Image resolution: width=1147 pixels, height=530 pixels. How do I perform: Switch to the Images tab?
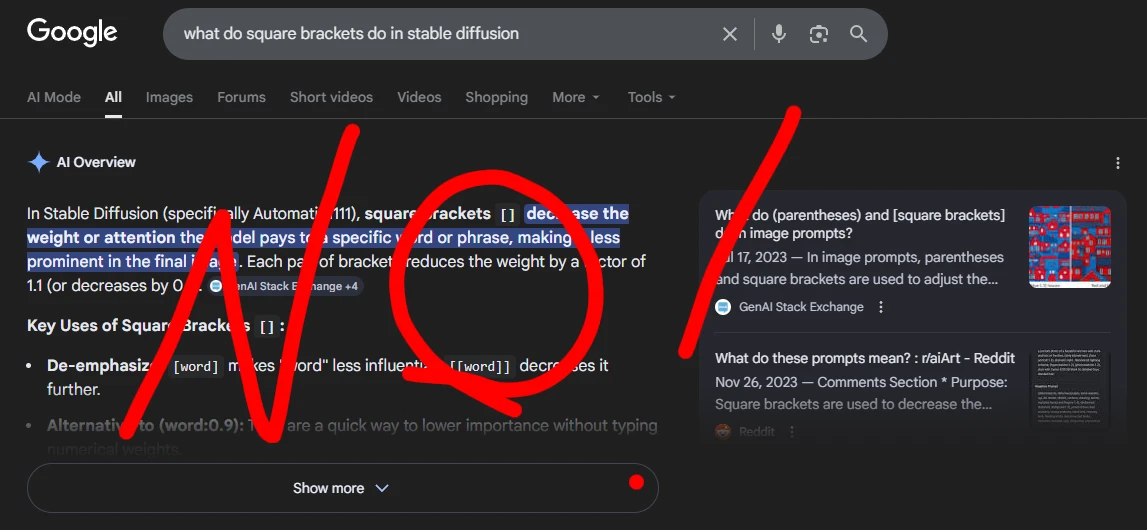point(169,97)
